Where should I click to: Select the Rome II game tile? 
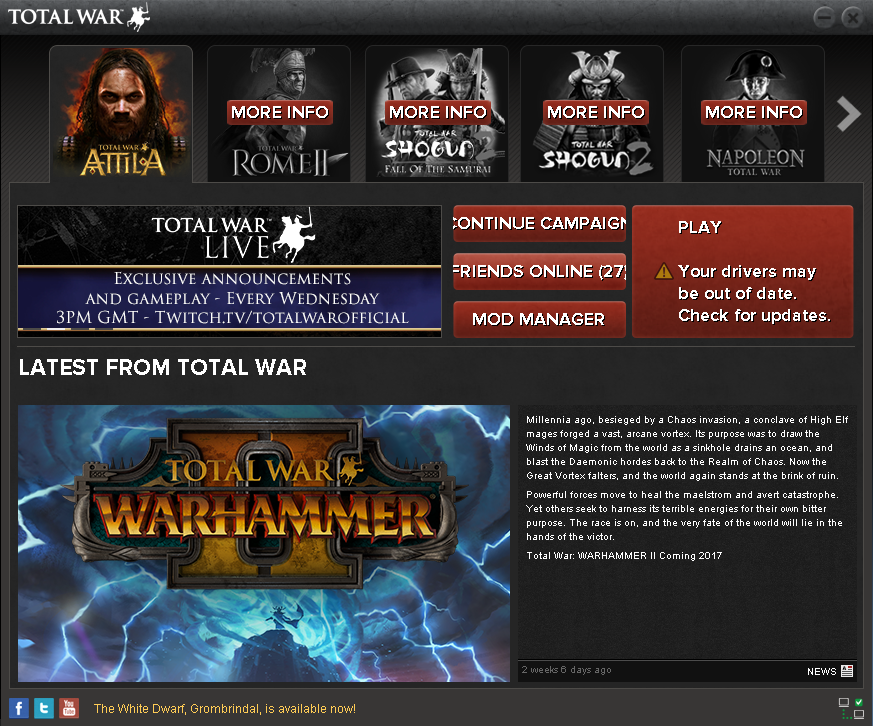[279, 114]
